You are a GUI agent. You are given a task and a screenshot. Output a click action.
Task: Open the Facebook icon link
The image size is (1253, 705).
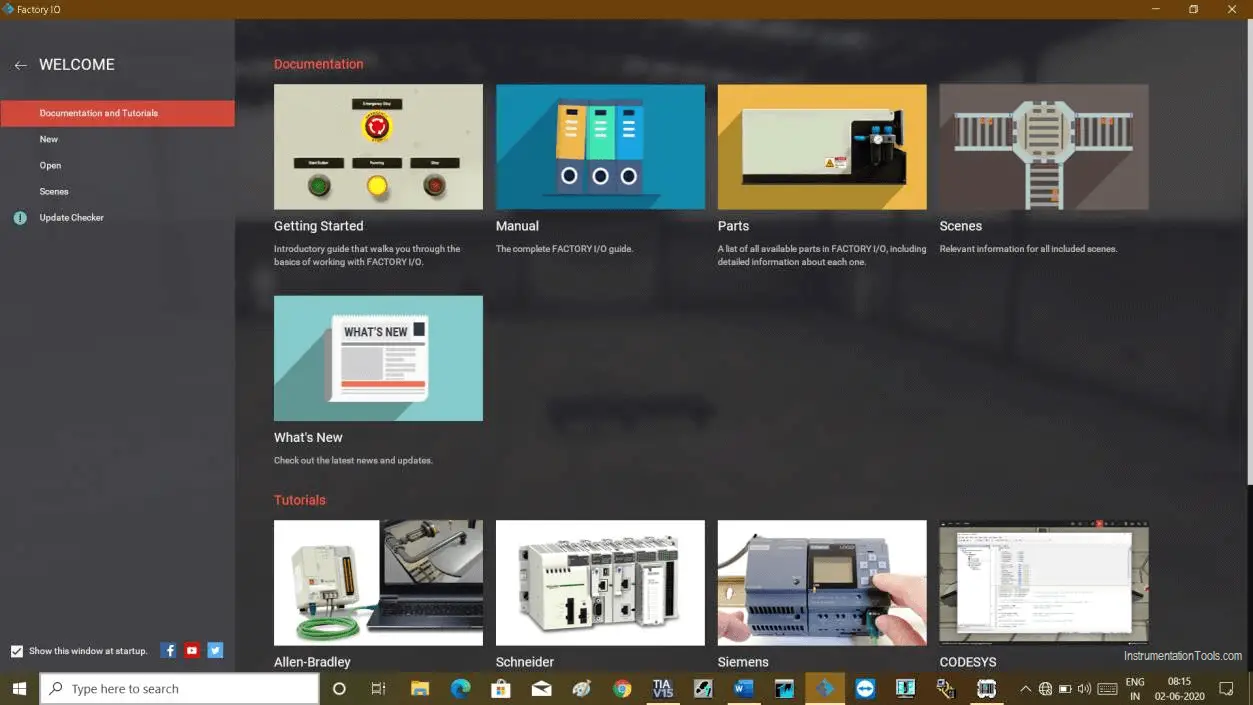click(x=168, y=650)
